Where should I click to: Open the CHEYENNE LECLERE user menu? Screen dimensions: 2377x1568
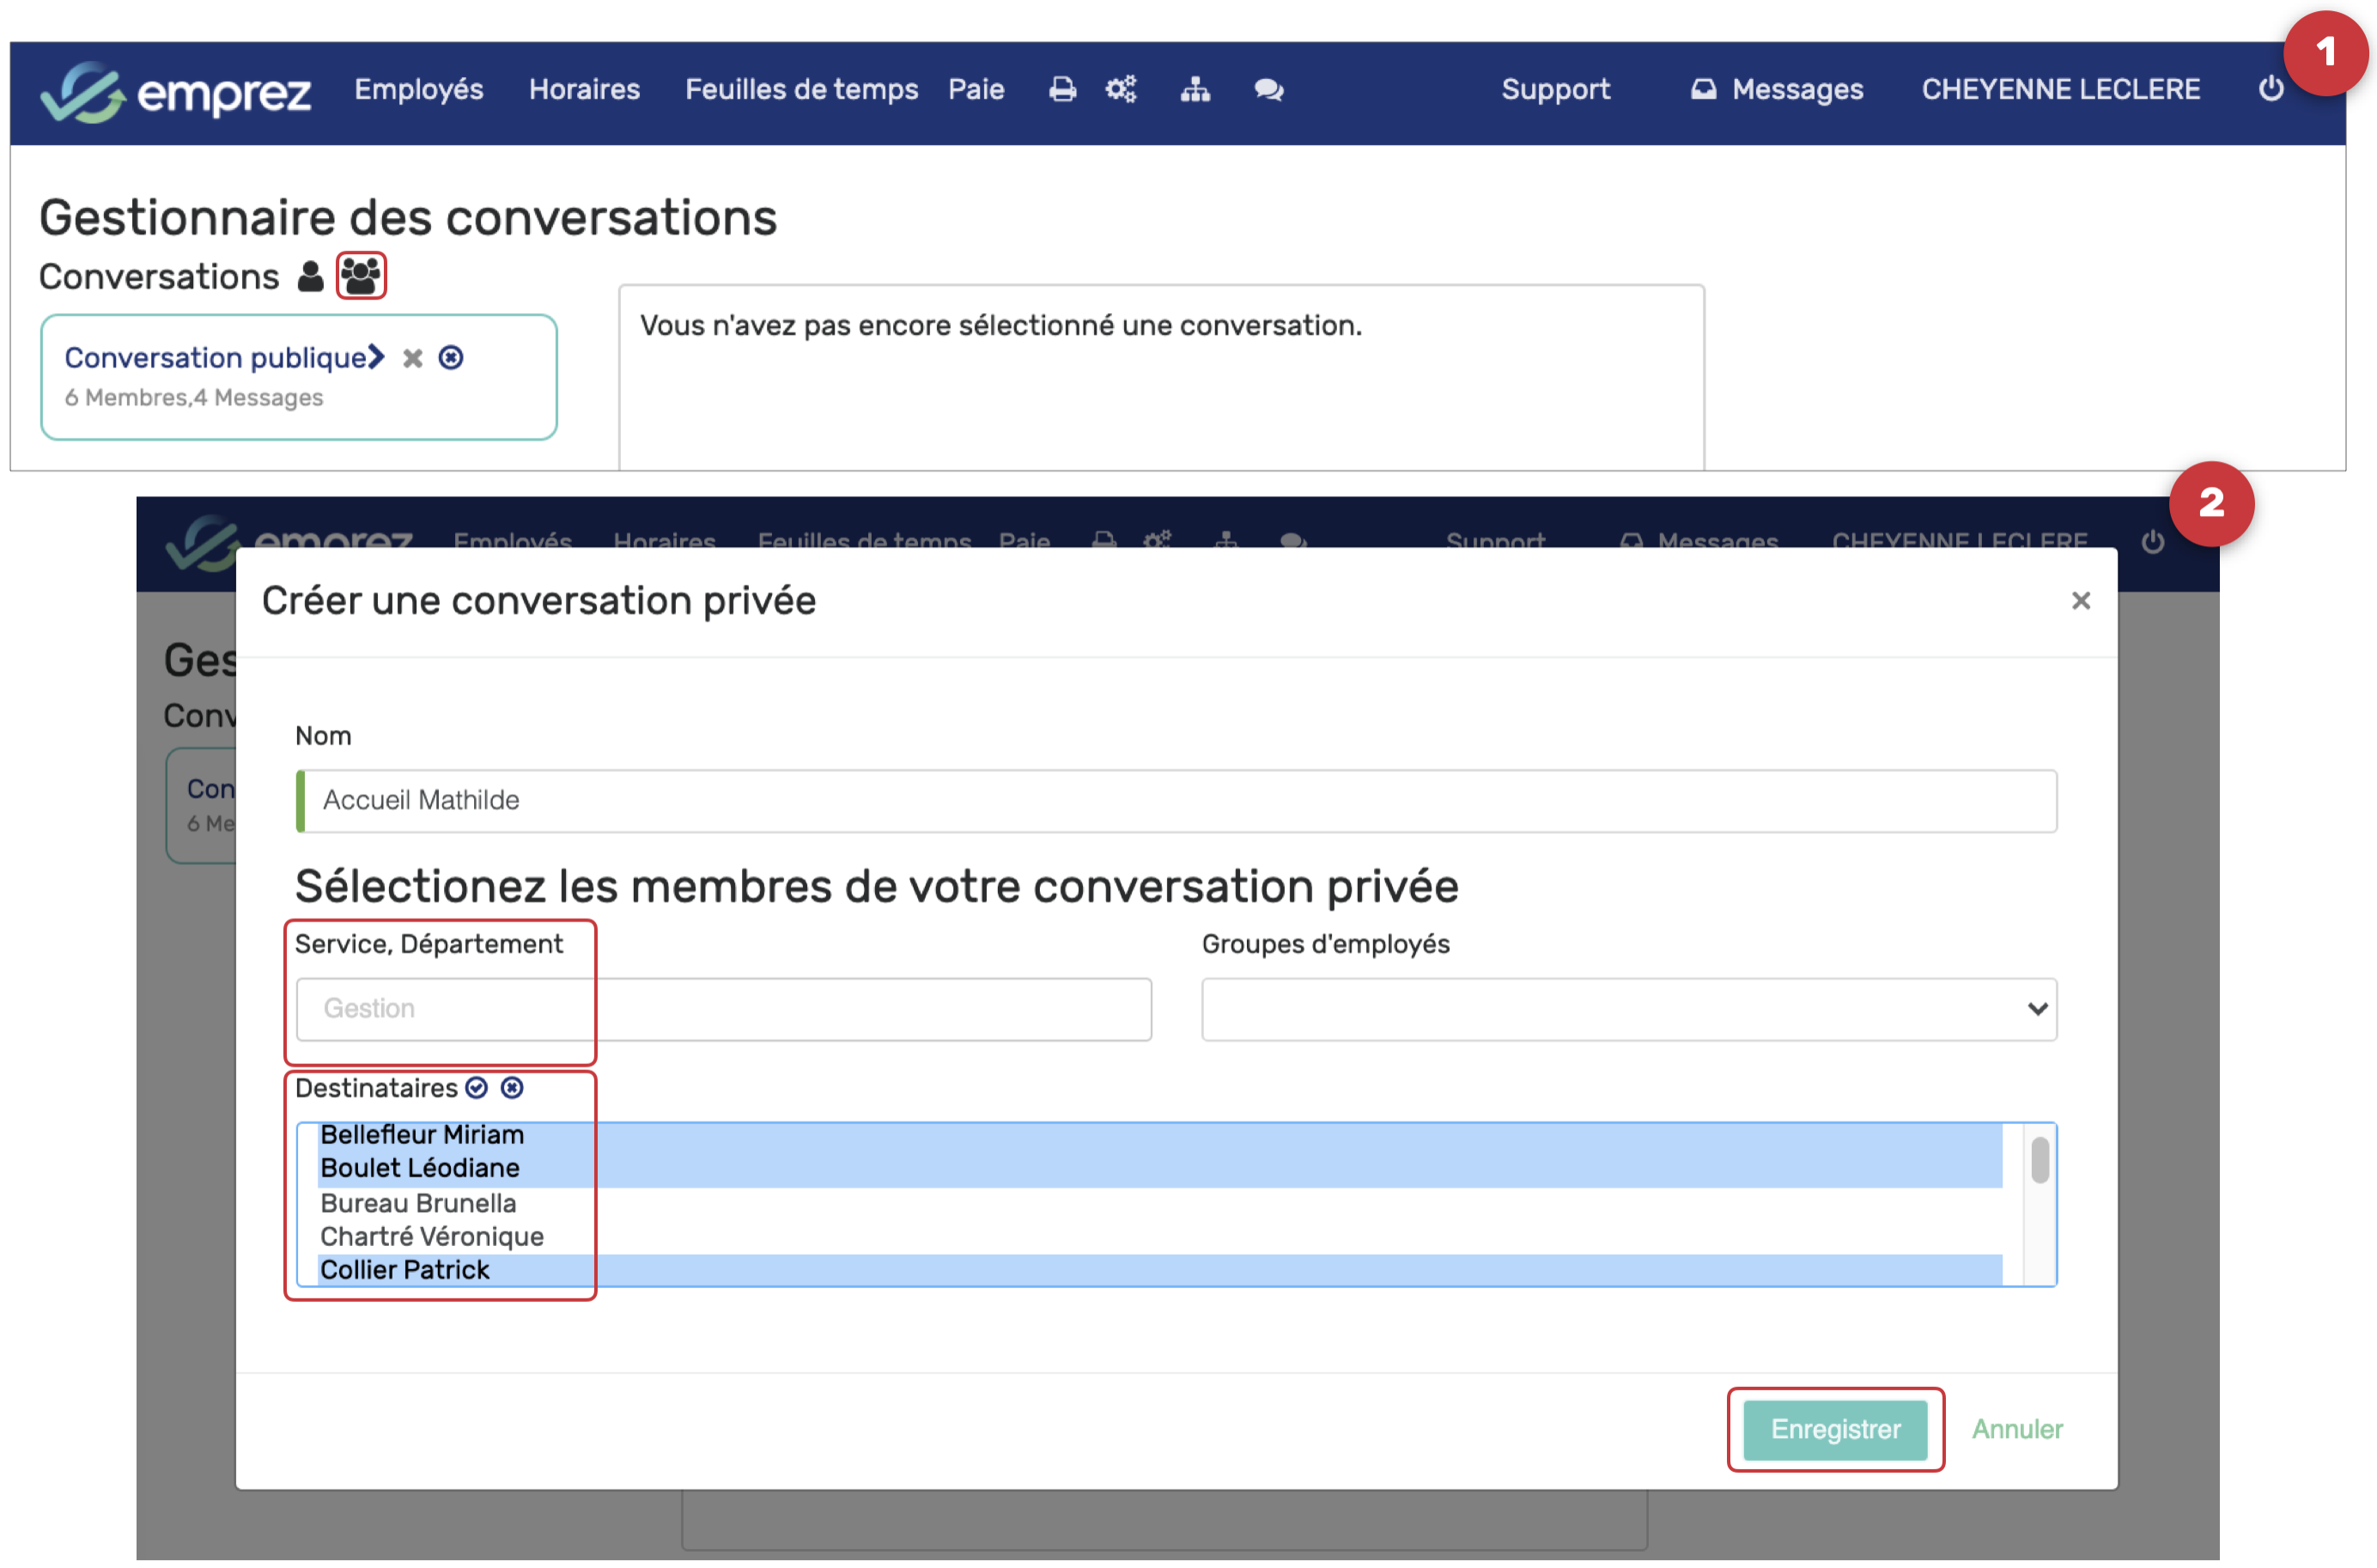(2060, 90)
